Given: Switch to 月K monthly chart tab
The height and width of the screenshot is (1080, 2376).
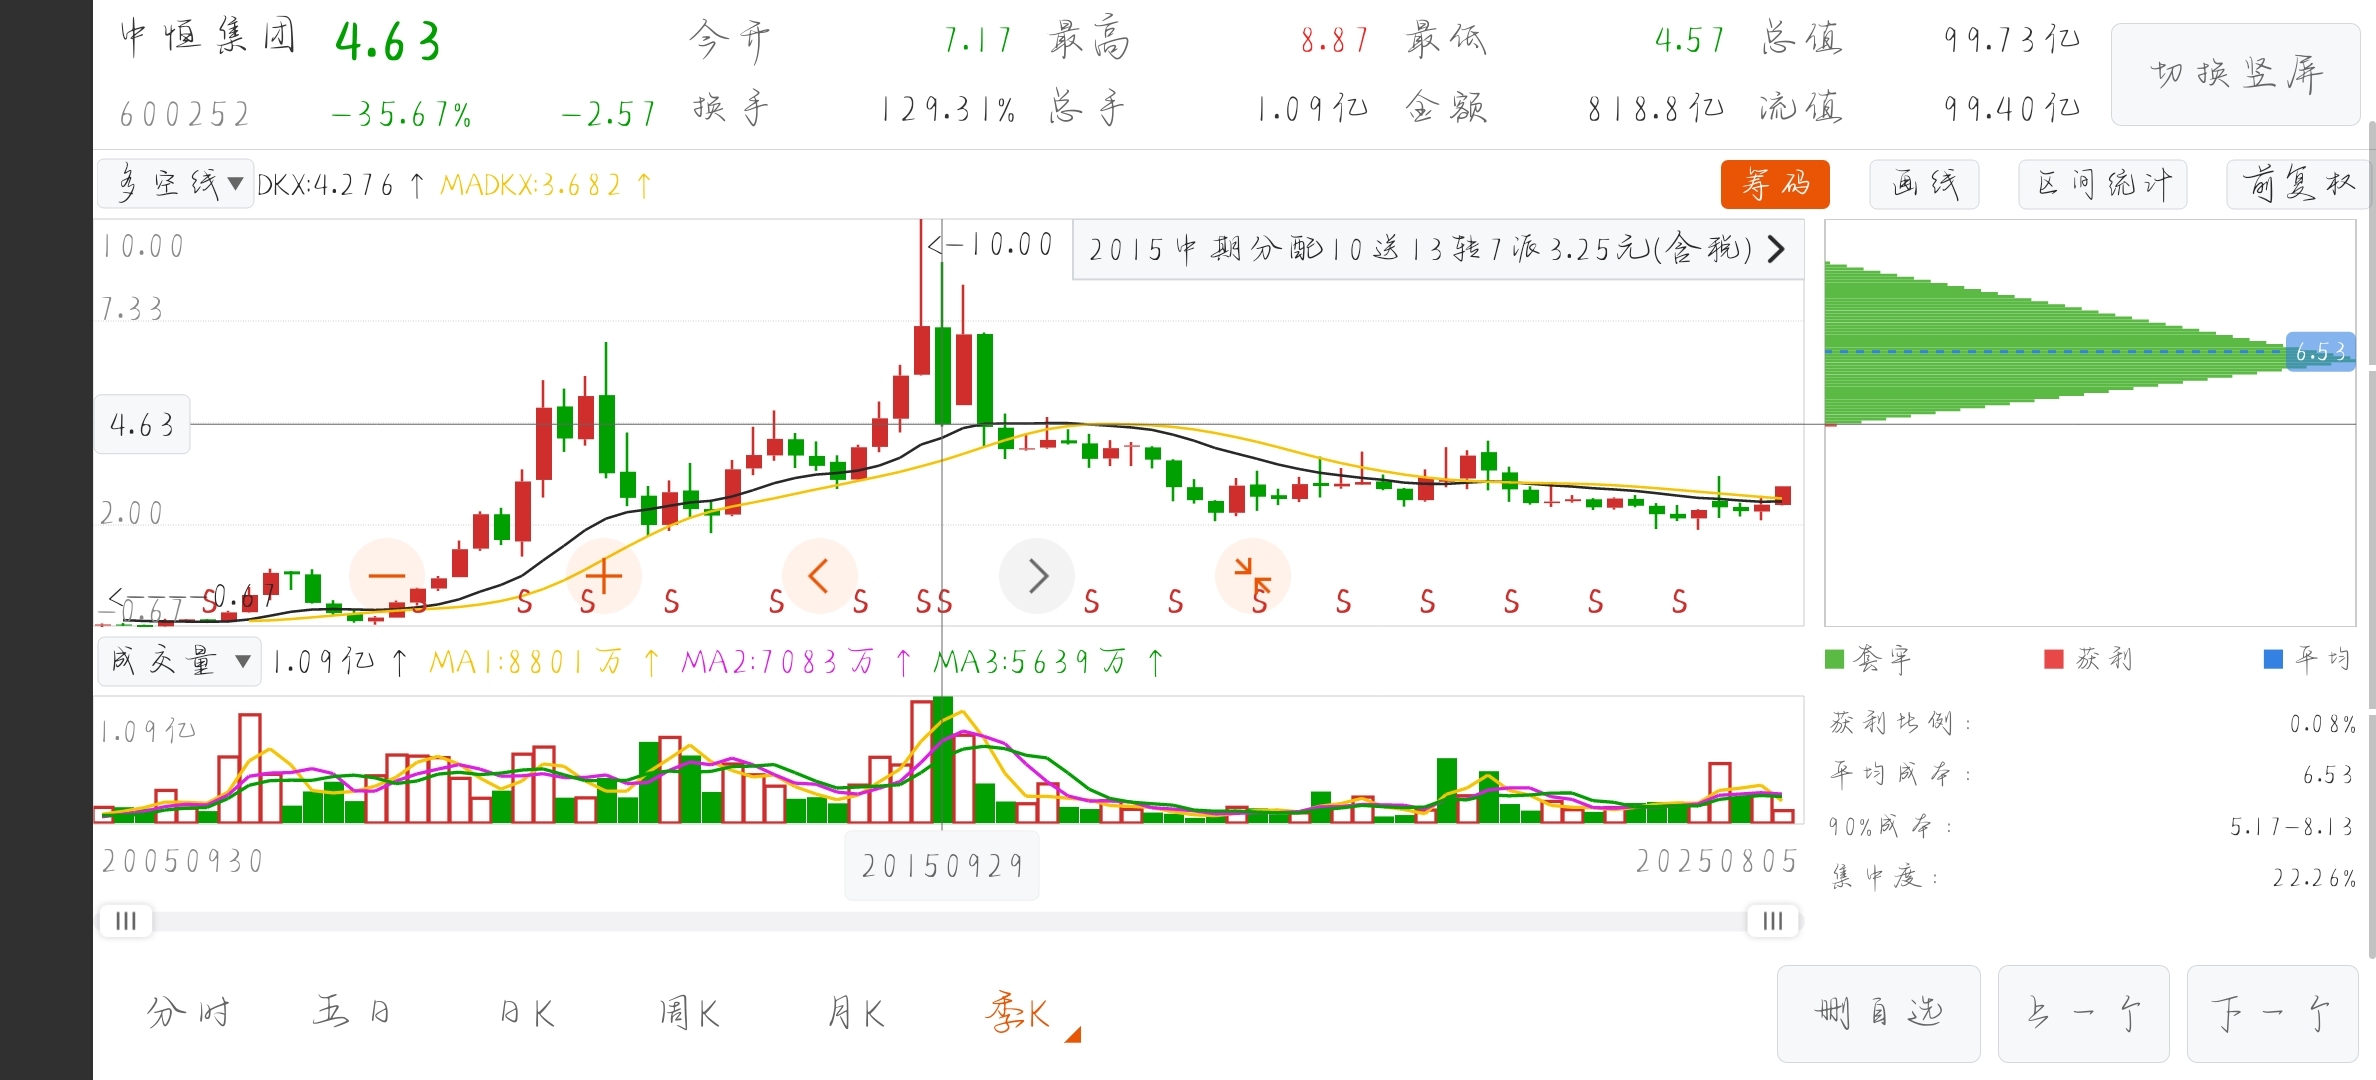Looking at the screenshot, I should coord(855,1014).
